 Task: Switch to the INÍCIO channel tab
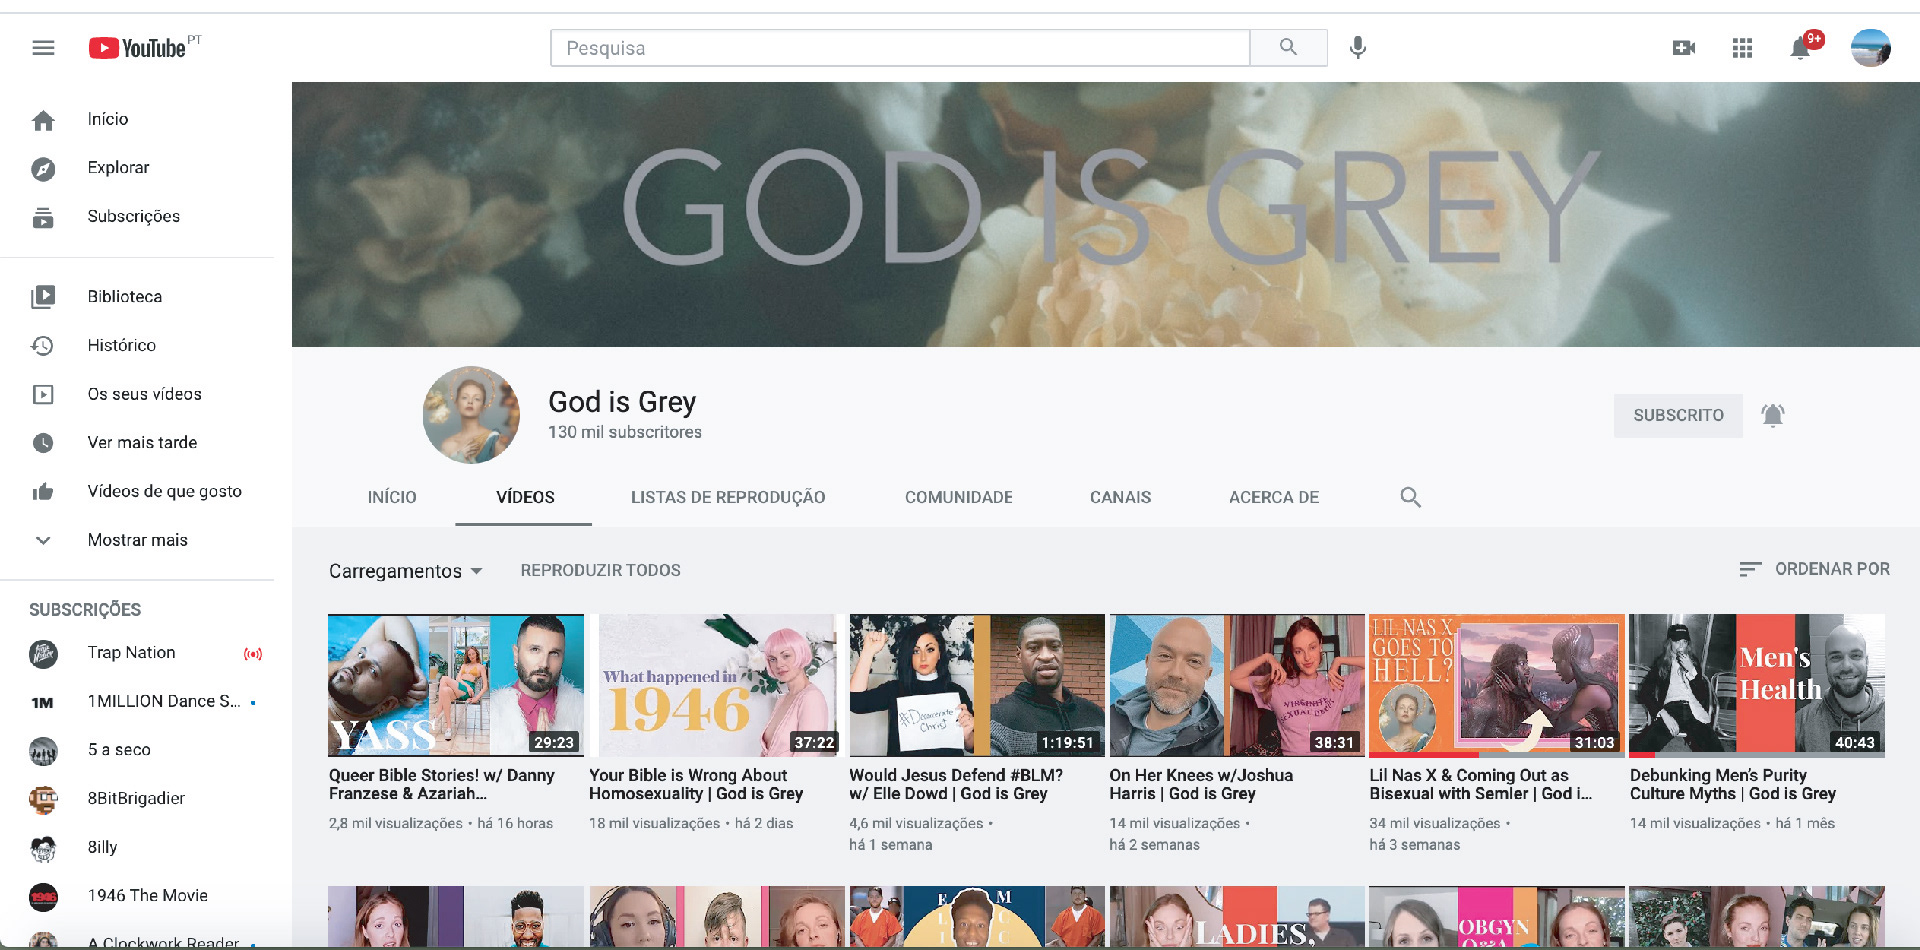click(392, 497)
